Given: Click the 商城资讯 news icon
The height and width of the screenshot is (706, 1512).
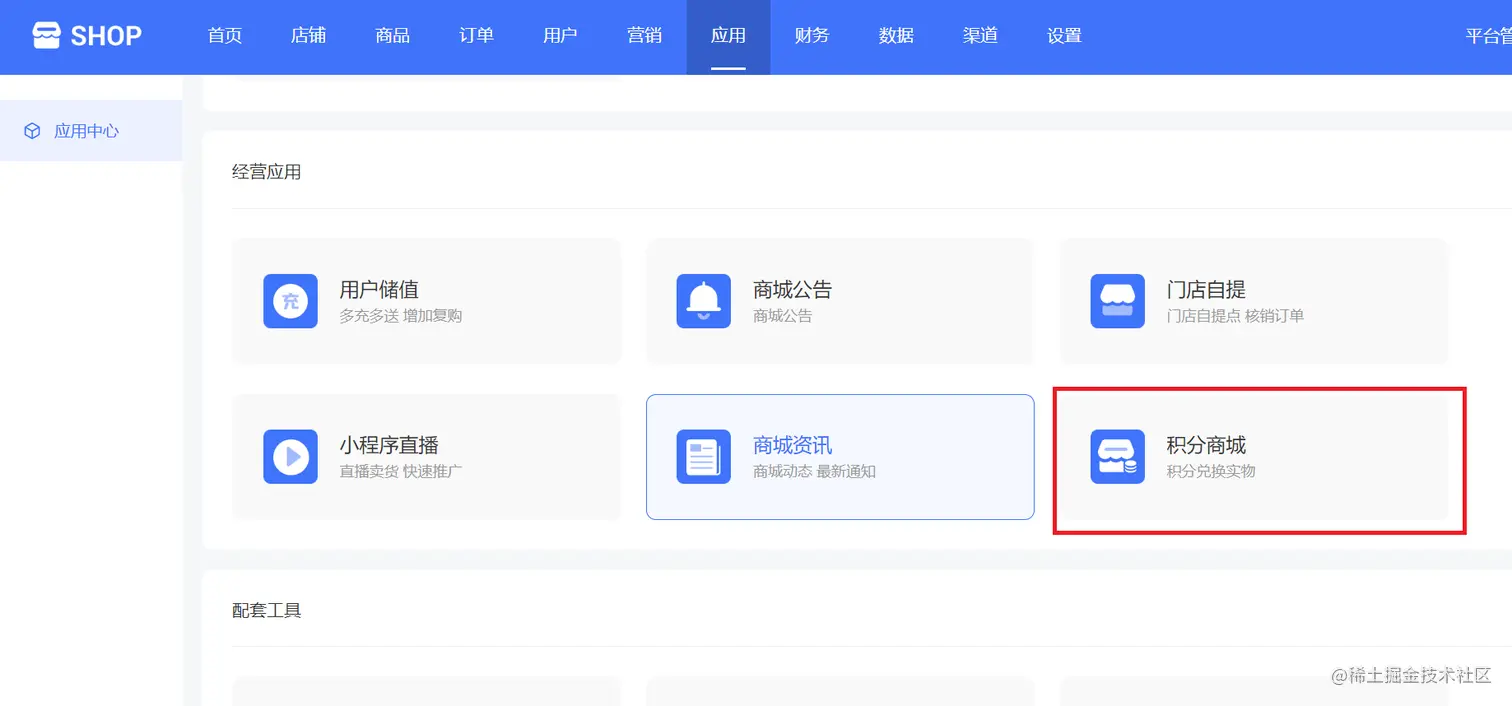Looking at the screenshot, I should [704, 457].
